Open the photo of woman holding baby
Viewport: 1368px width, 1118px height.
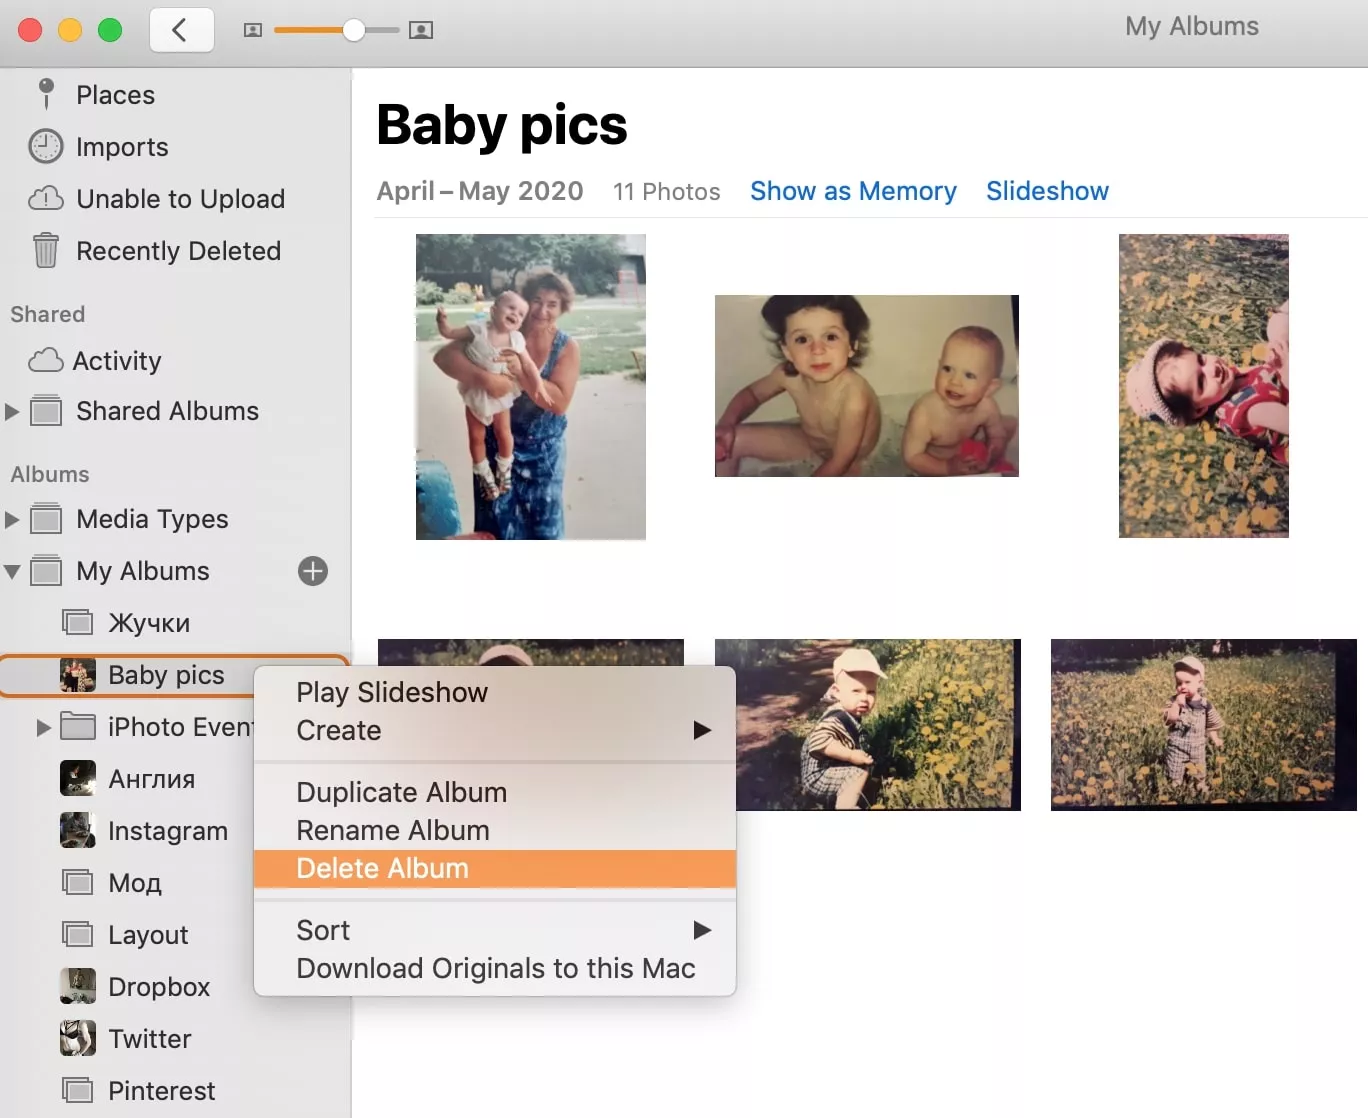click(x=531, y=387)
